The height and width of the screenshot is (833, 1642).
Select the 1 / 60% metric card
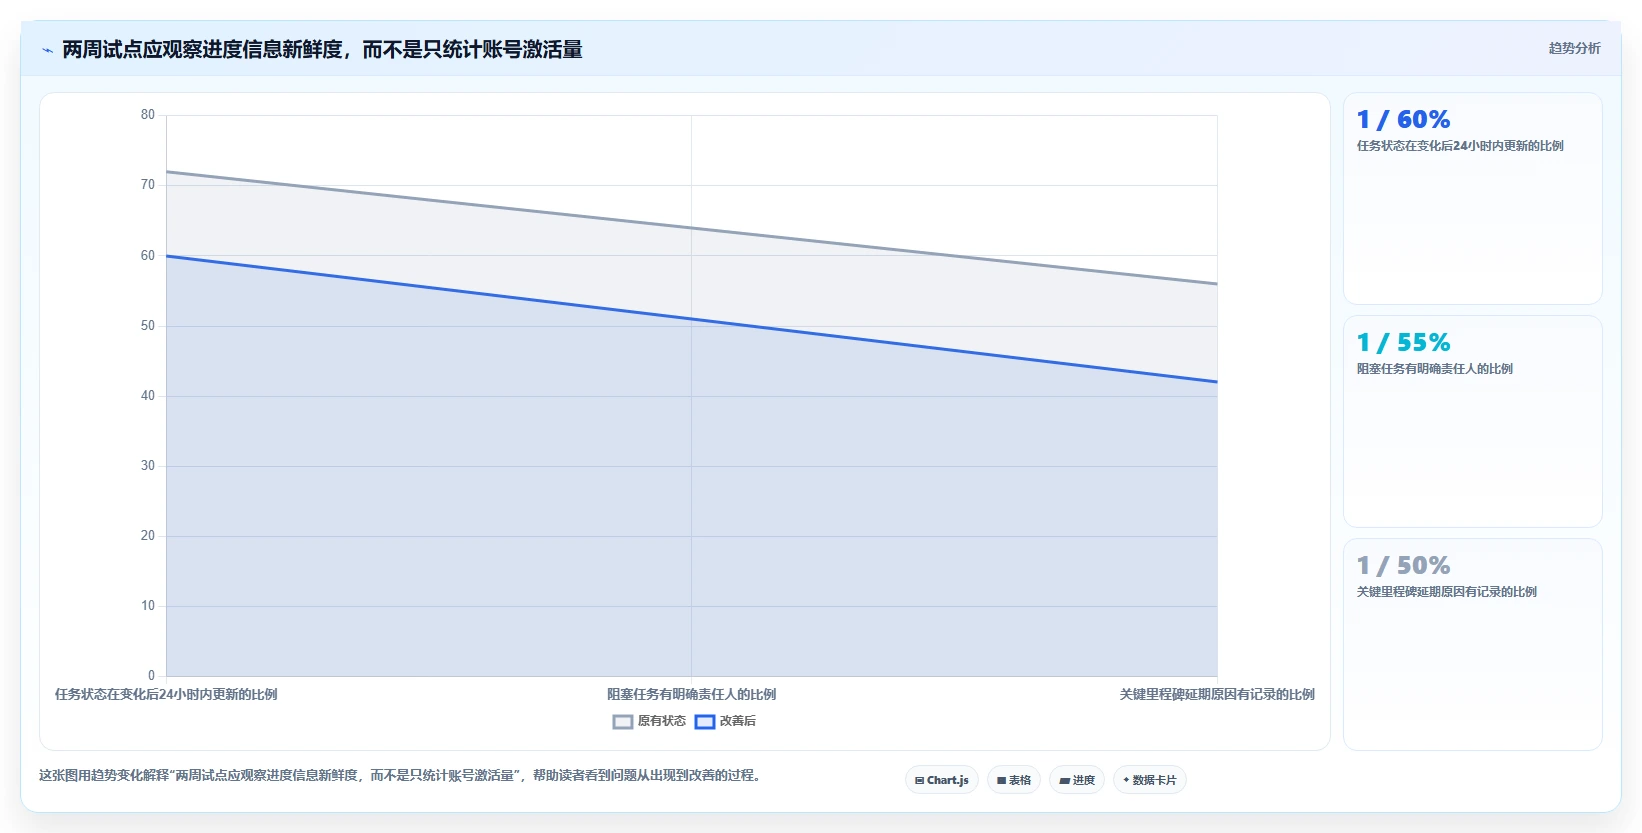click(x=1472, y=198)
